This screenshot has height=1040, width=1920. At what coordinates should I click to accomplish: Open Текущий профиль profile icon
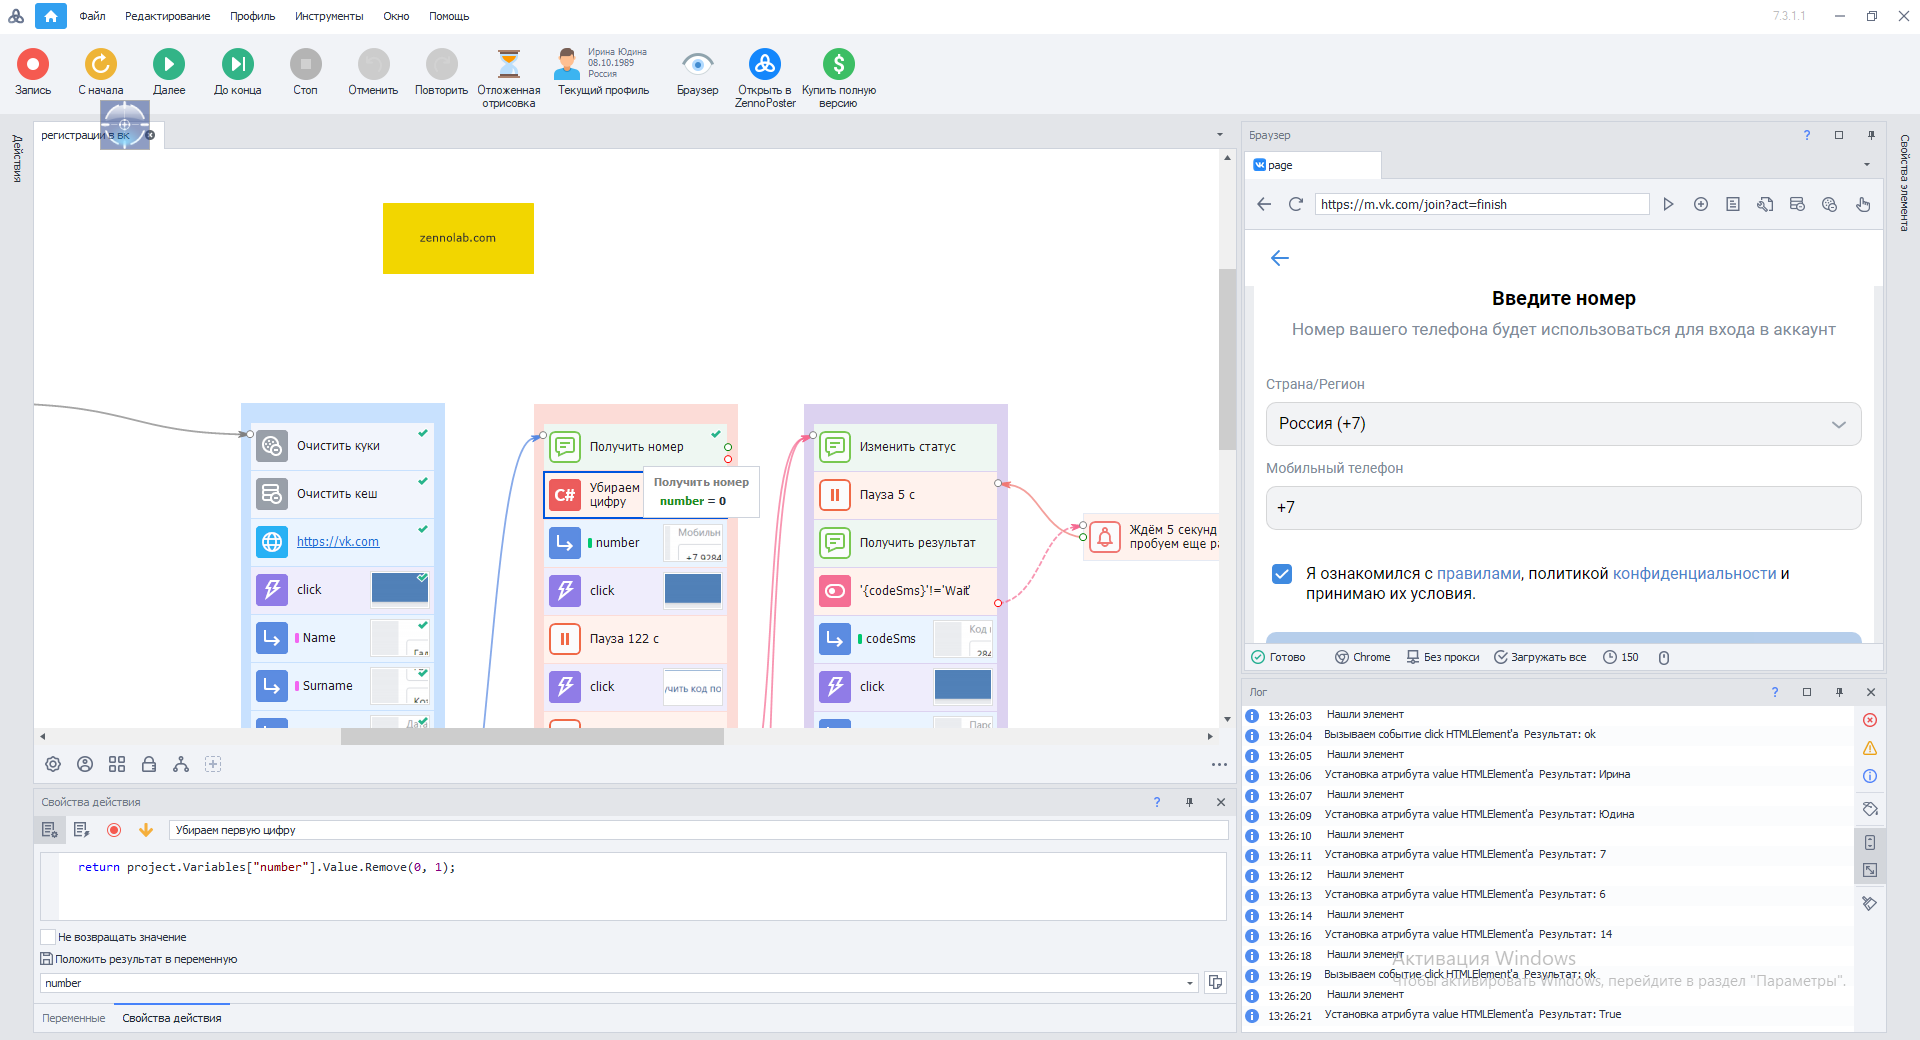568,65
